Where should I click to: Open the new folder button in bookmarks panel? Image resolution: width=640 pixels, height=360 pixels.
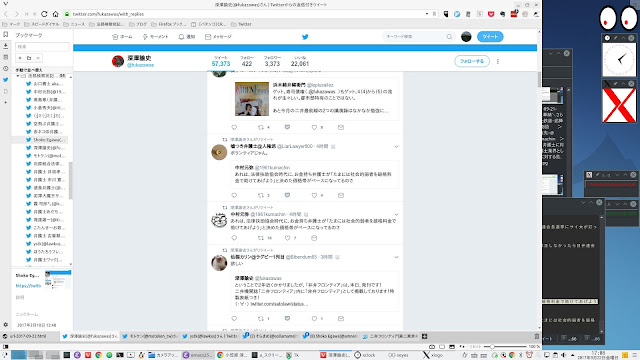pyautogui.click(x=29, y=58)
